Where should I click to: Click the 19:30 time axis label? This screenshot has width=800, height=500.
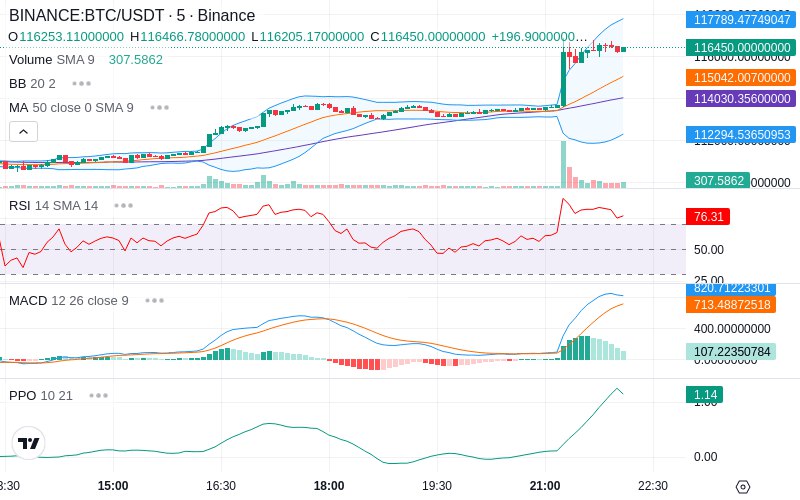coord(437,485)
